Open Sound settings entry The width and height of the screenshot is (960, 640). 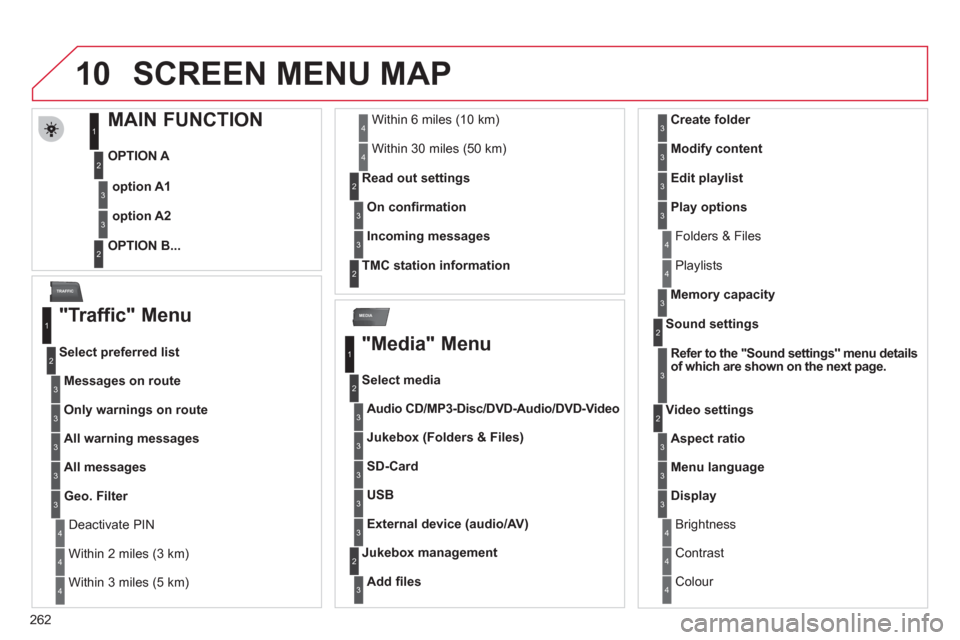pyautogui.click(x=712, y=324)
